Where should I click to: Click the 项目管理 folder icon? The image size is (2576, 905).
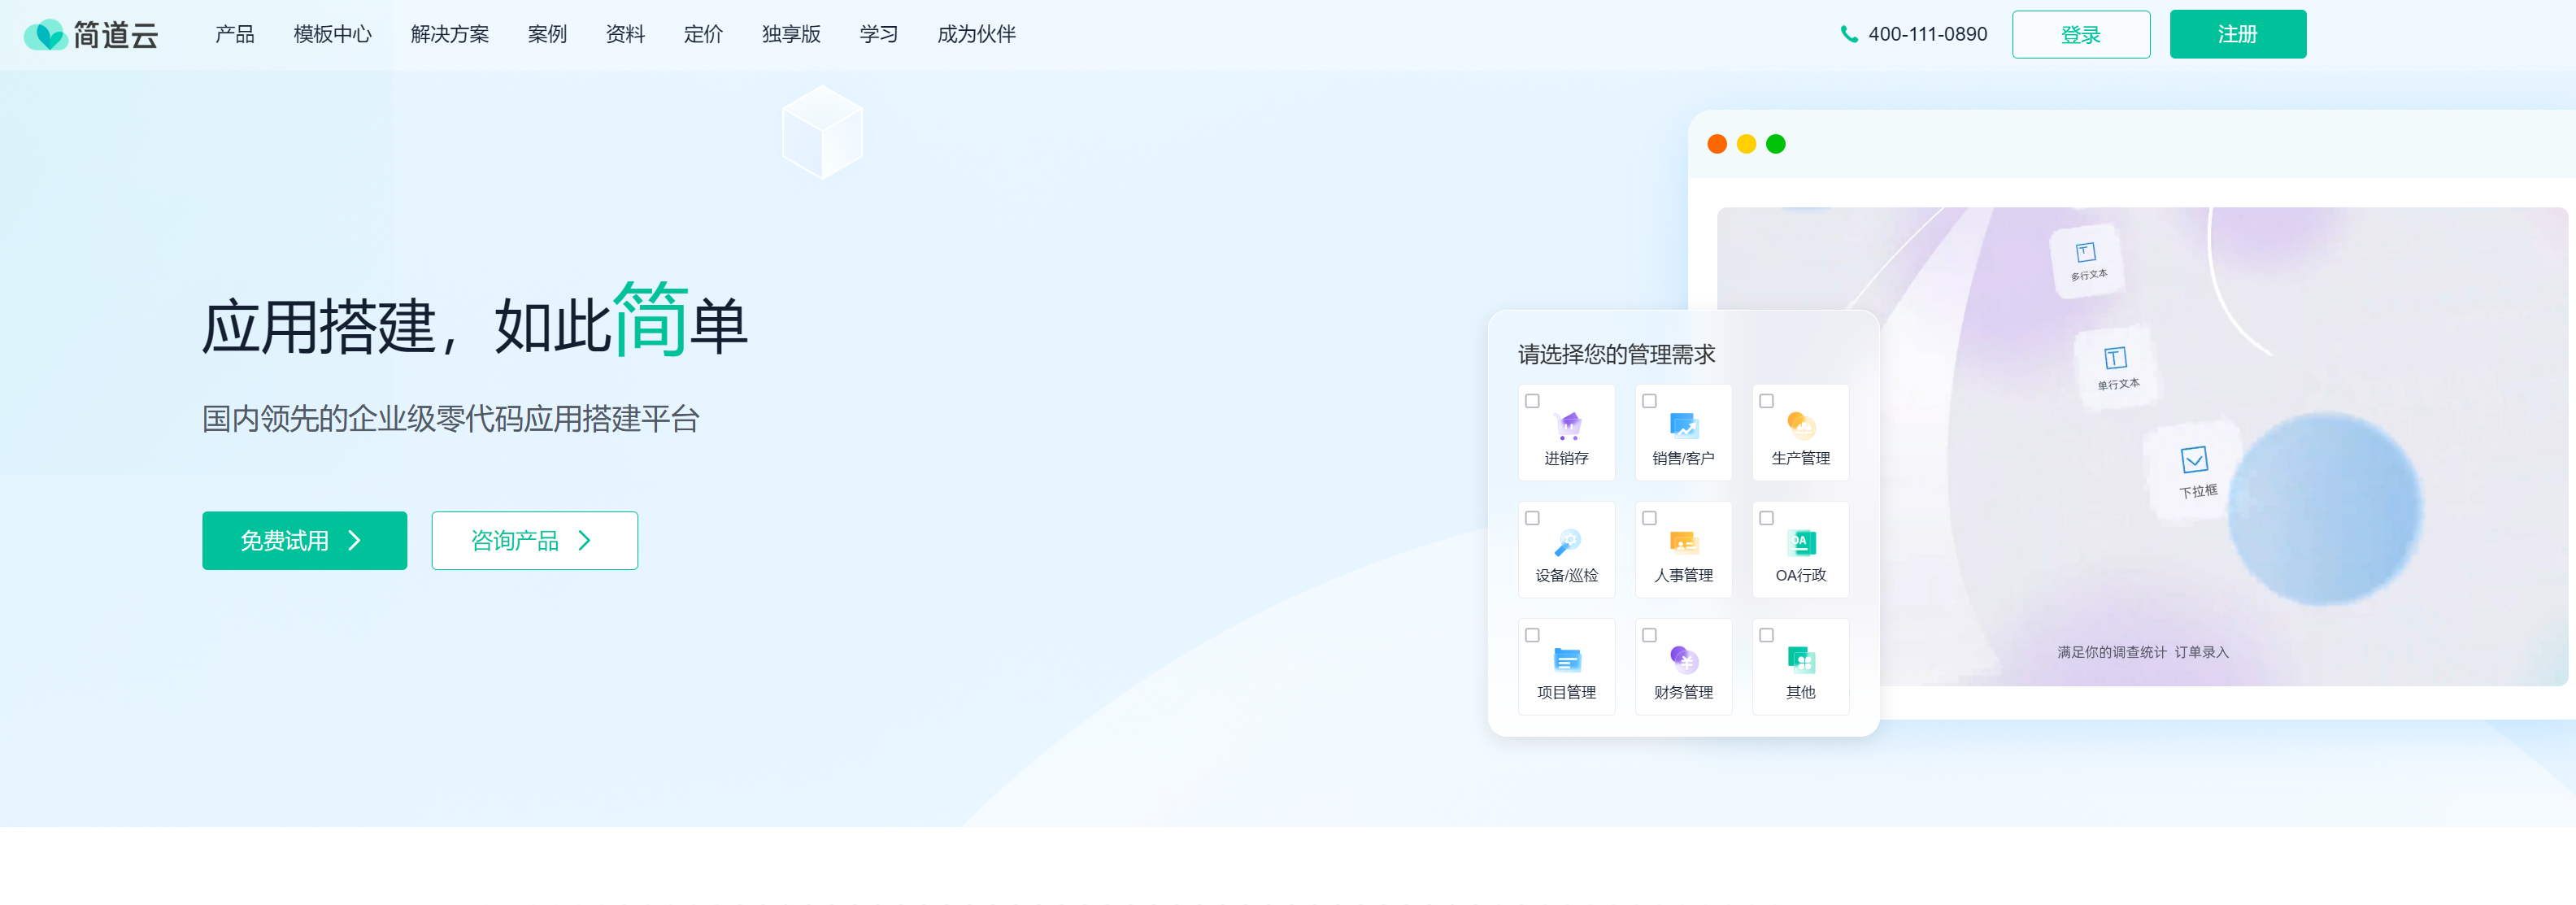click(x=1567, y=660)
